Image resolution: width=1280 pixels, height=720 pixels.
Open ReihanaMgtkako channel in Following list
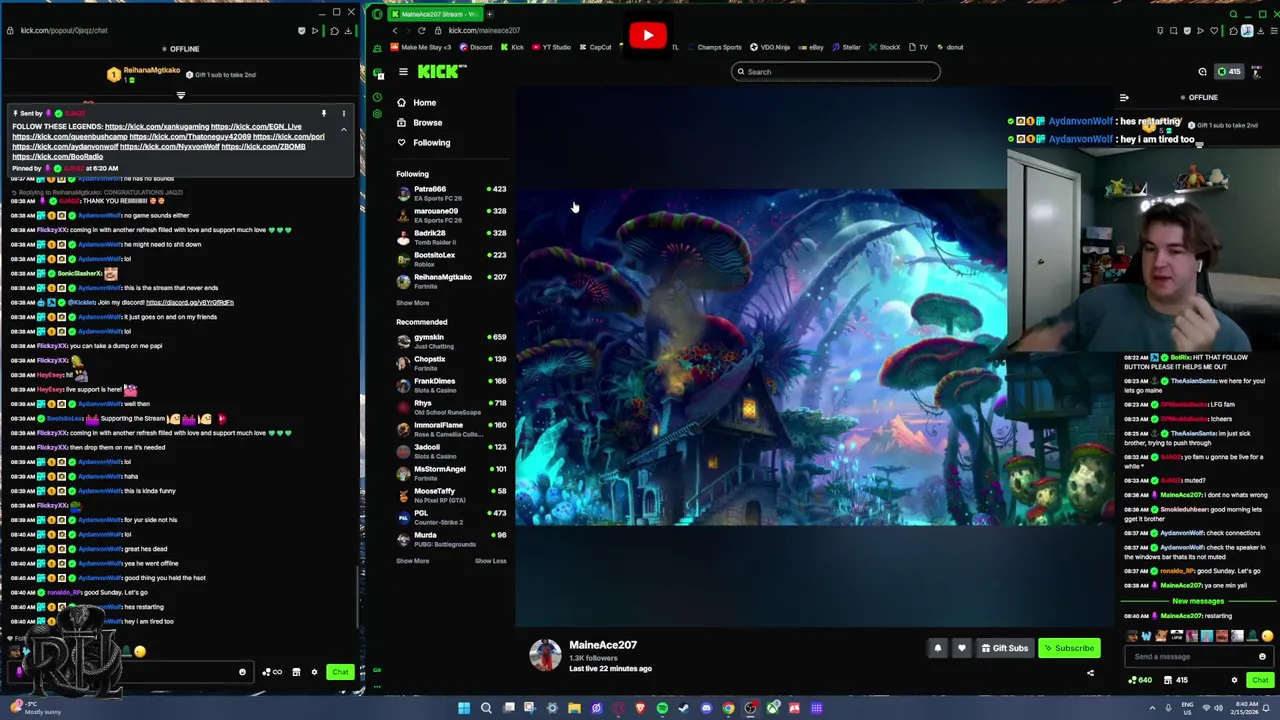click(451, 281)
